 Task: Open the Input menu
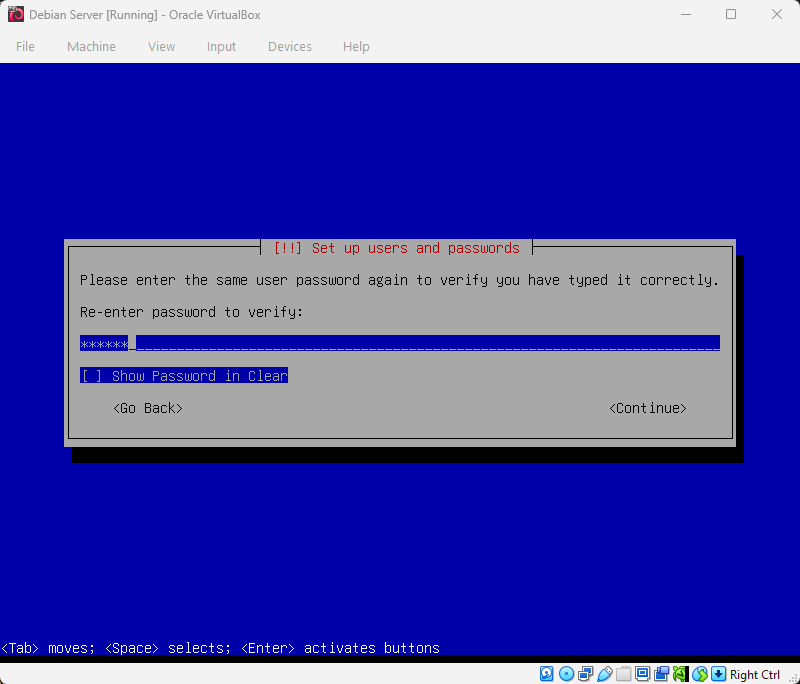click(221, 46)
